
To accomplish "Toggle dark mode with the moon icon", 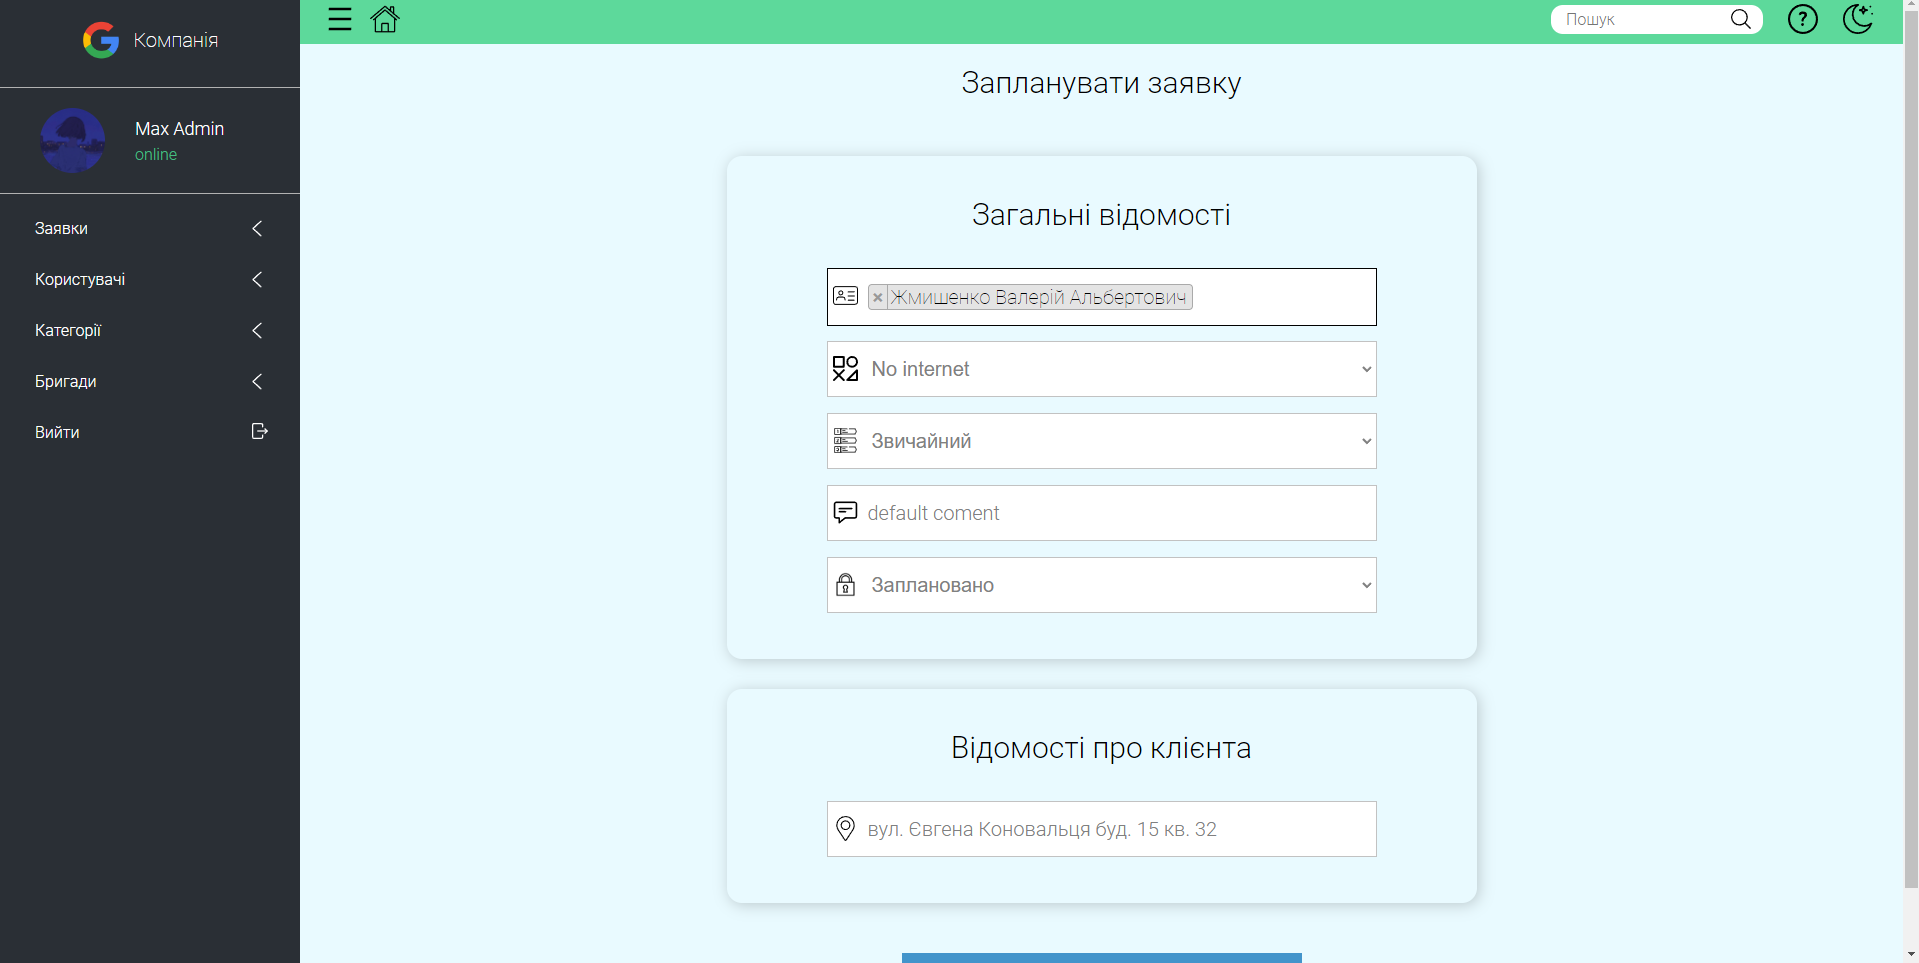I will [x=1858, y=19].
